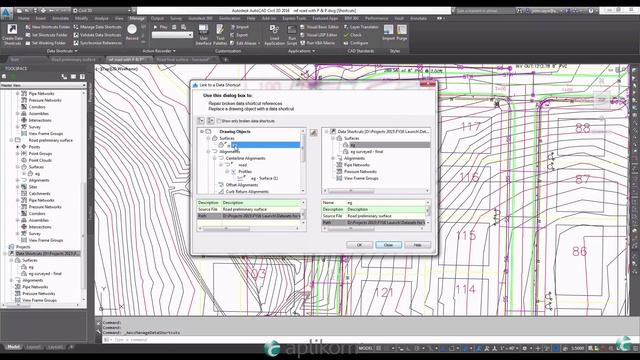The image size is (640, 360).
Task: Select Point Clouds in Toolspace tree
Action: tap(40, 160)
